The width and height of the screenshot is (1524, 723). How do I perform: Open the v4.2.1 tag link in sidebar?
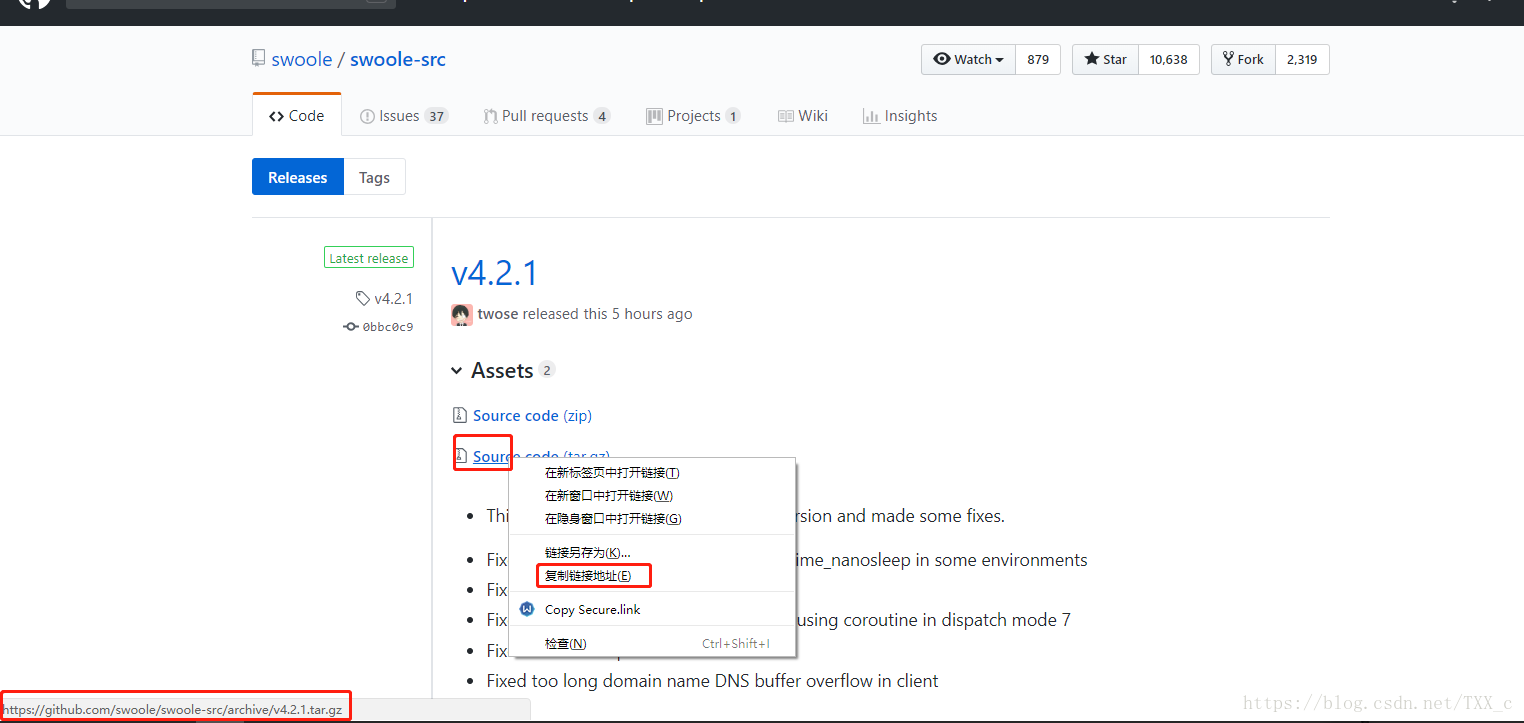tap(384, 298)
